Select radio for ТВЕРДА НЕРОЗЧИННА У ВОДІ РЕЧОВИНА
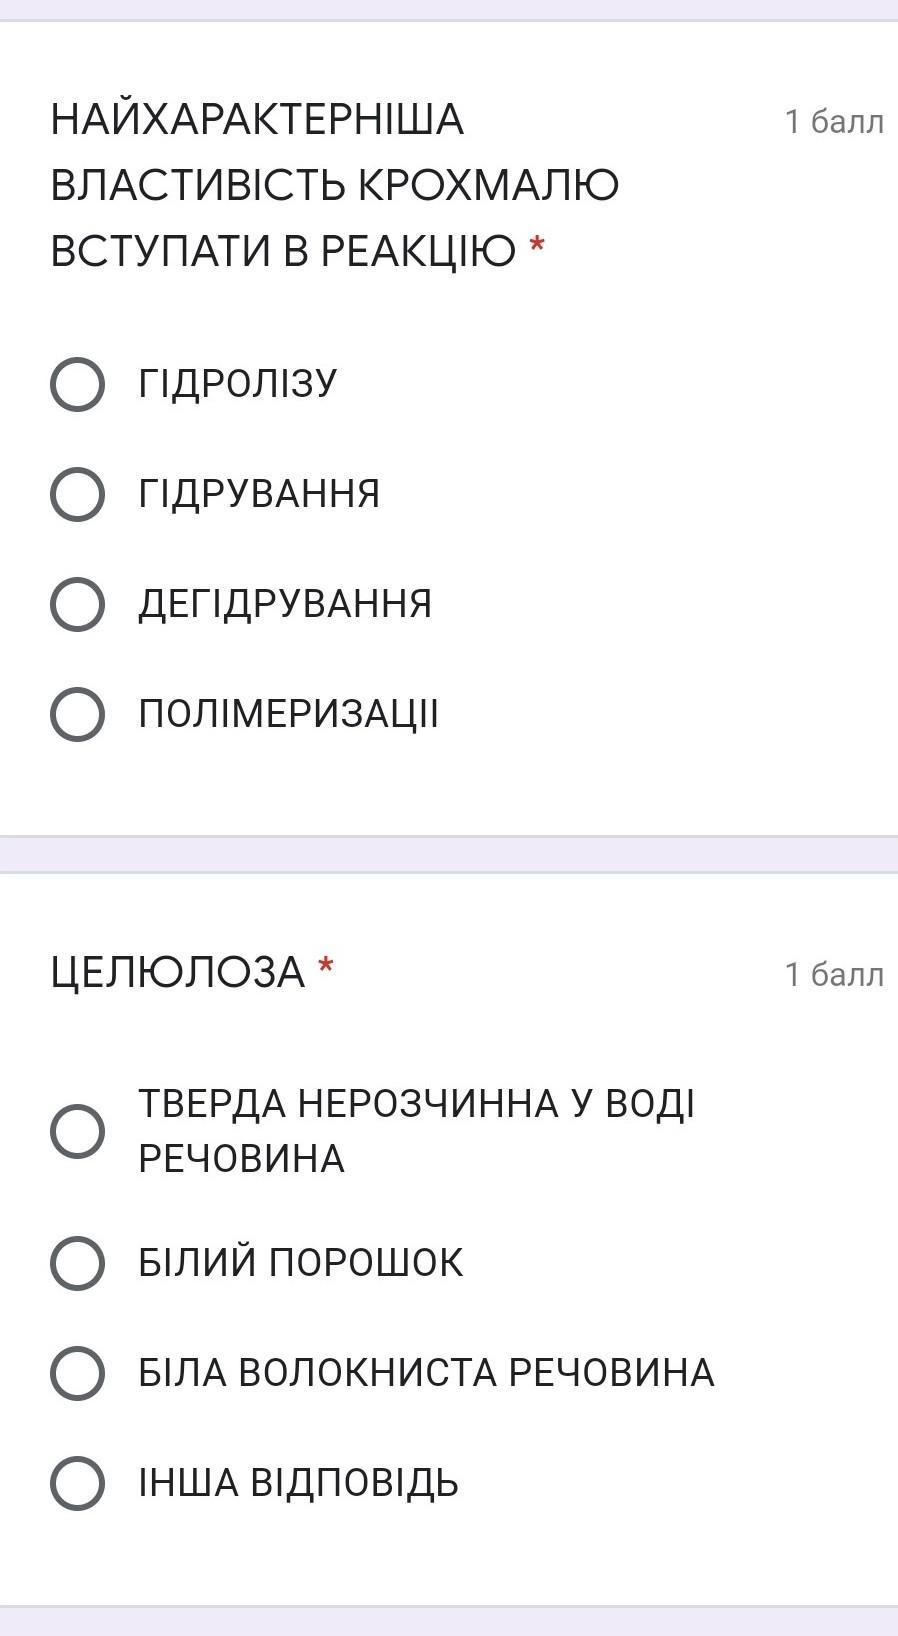898x1636 pixels. (77, 1131)
